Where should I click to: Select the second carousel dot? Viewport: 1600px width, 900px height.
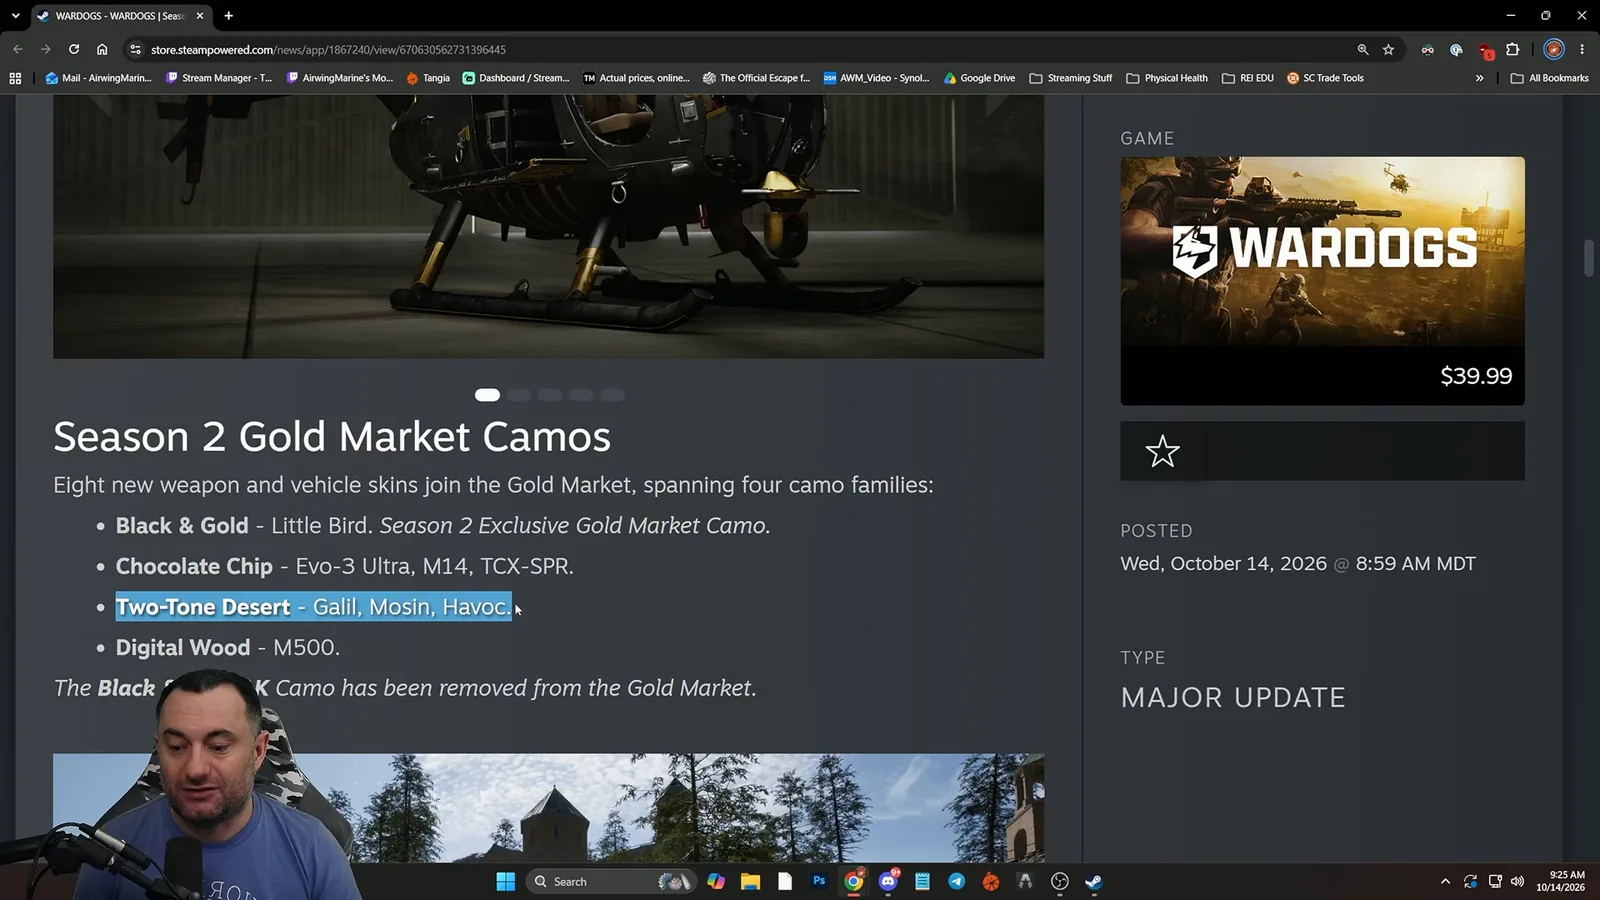tap(519, 395)
